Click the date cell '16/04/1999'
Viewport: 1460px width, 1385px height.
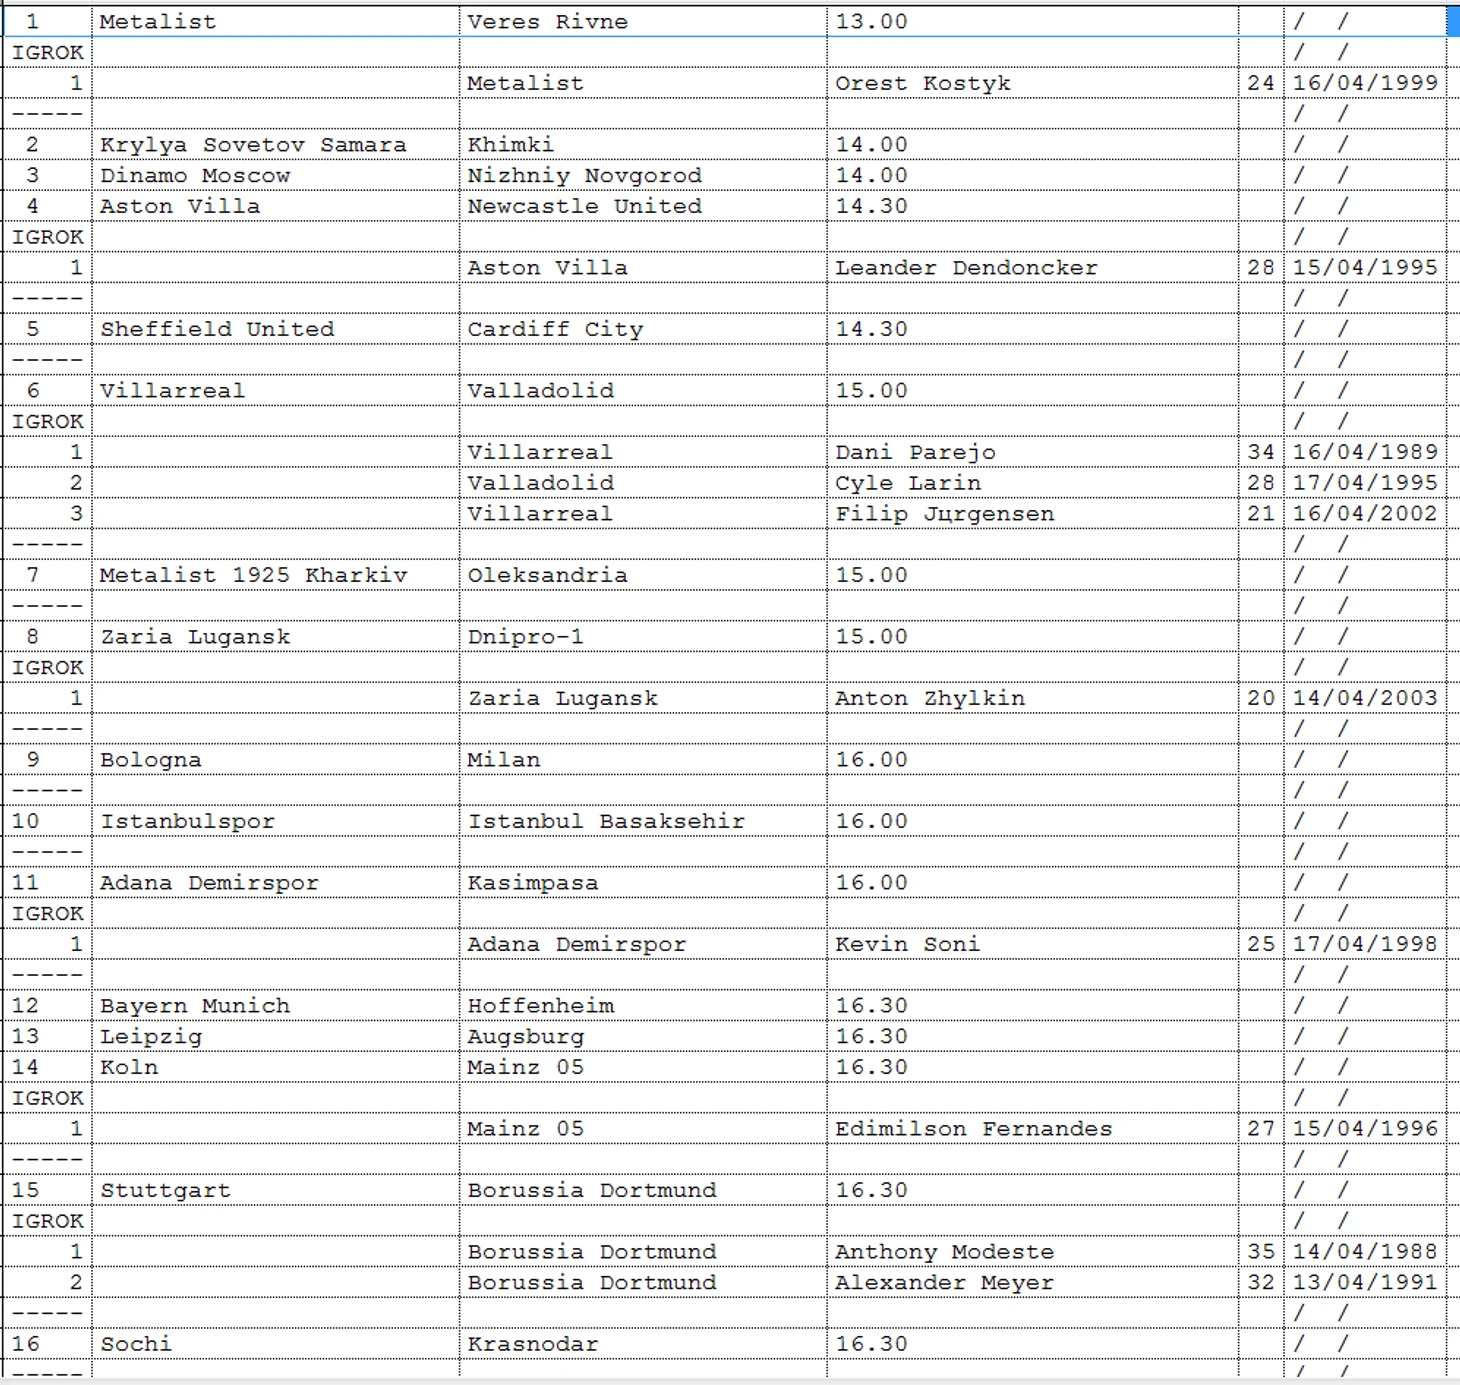(1365, 83)
